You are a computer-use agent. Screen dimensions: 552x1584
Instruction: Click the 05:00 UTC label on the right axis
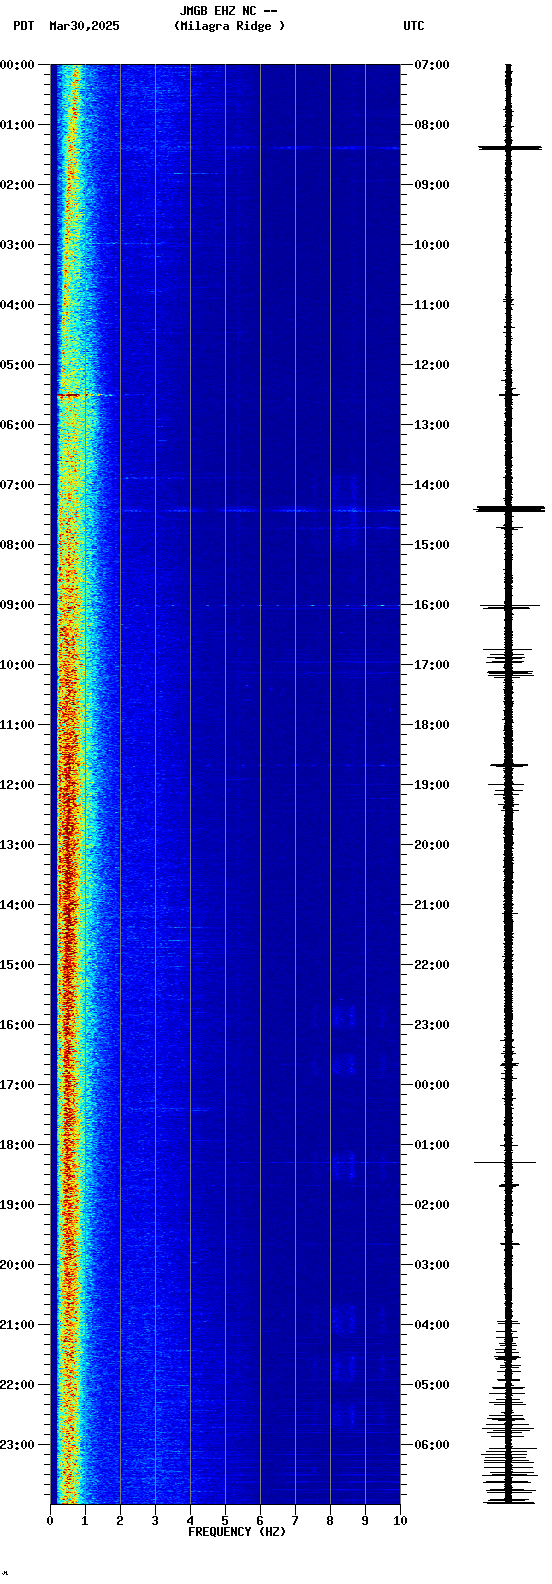tap(432, 1385)
